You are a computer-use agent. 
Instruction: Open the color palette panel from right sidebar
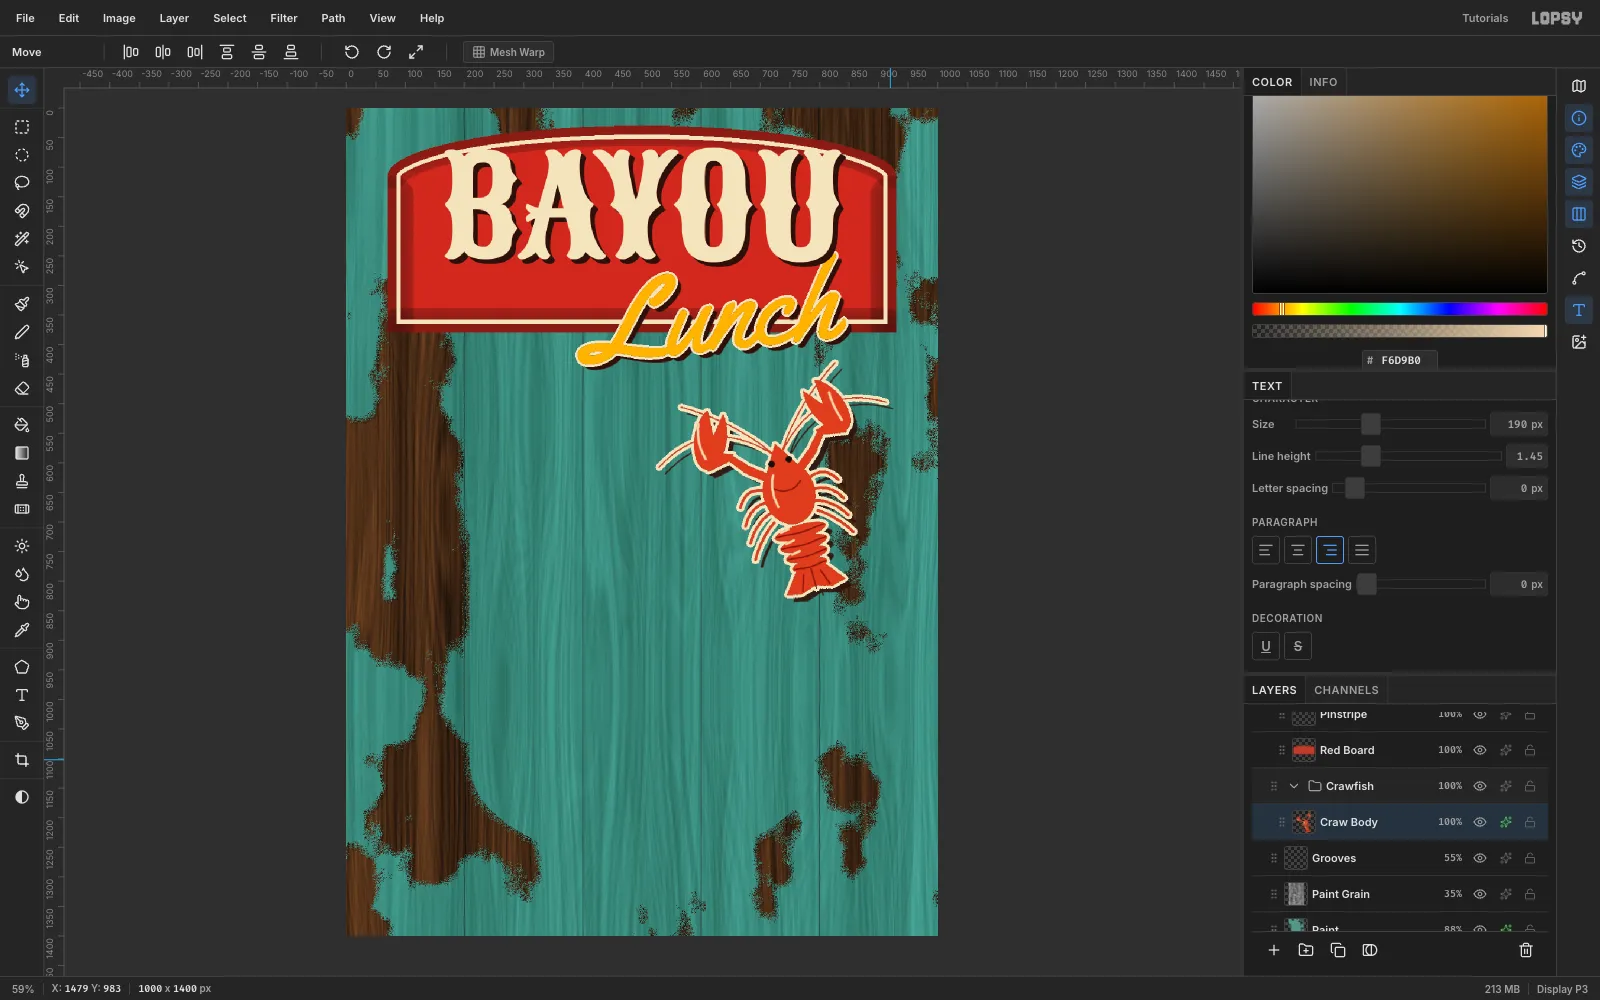(1579, 150)
